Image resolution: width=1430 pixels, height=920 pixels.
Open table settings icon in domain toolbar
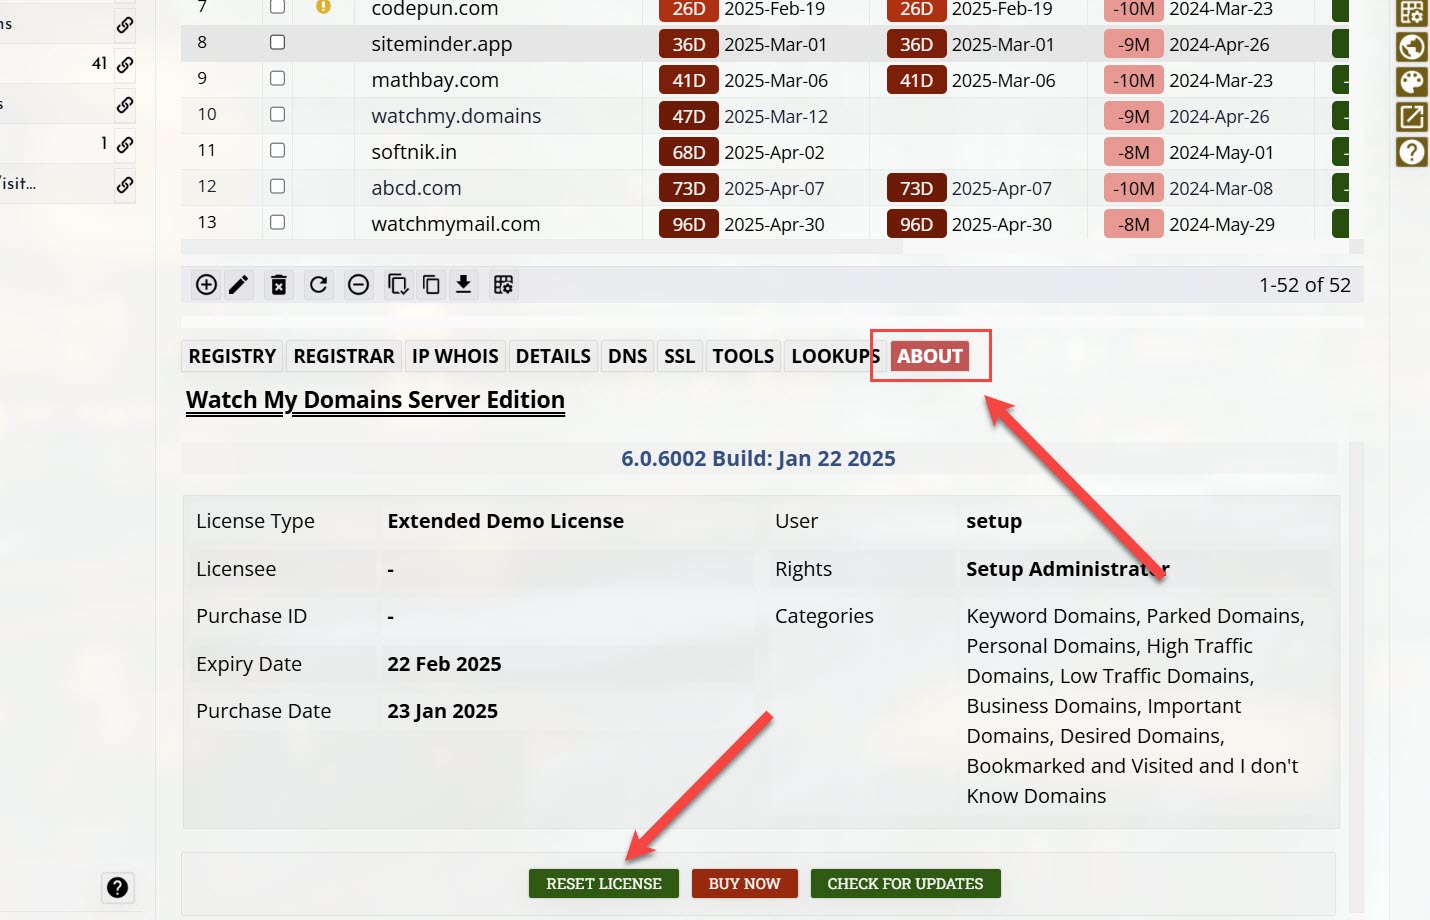pyautogui.click(x=503, y=285)
